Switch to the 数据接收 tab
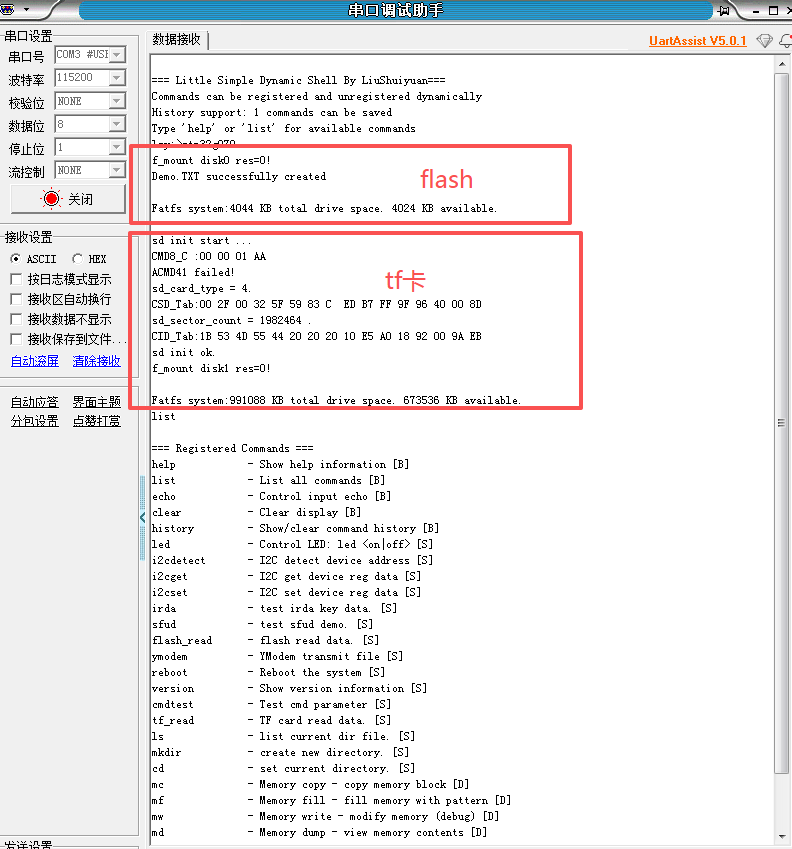This screenshot has width=792, height=849. click(x=176, y=40)
